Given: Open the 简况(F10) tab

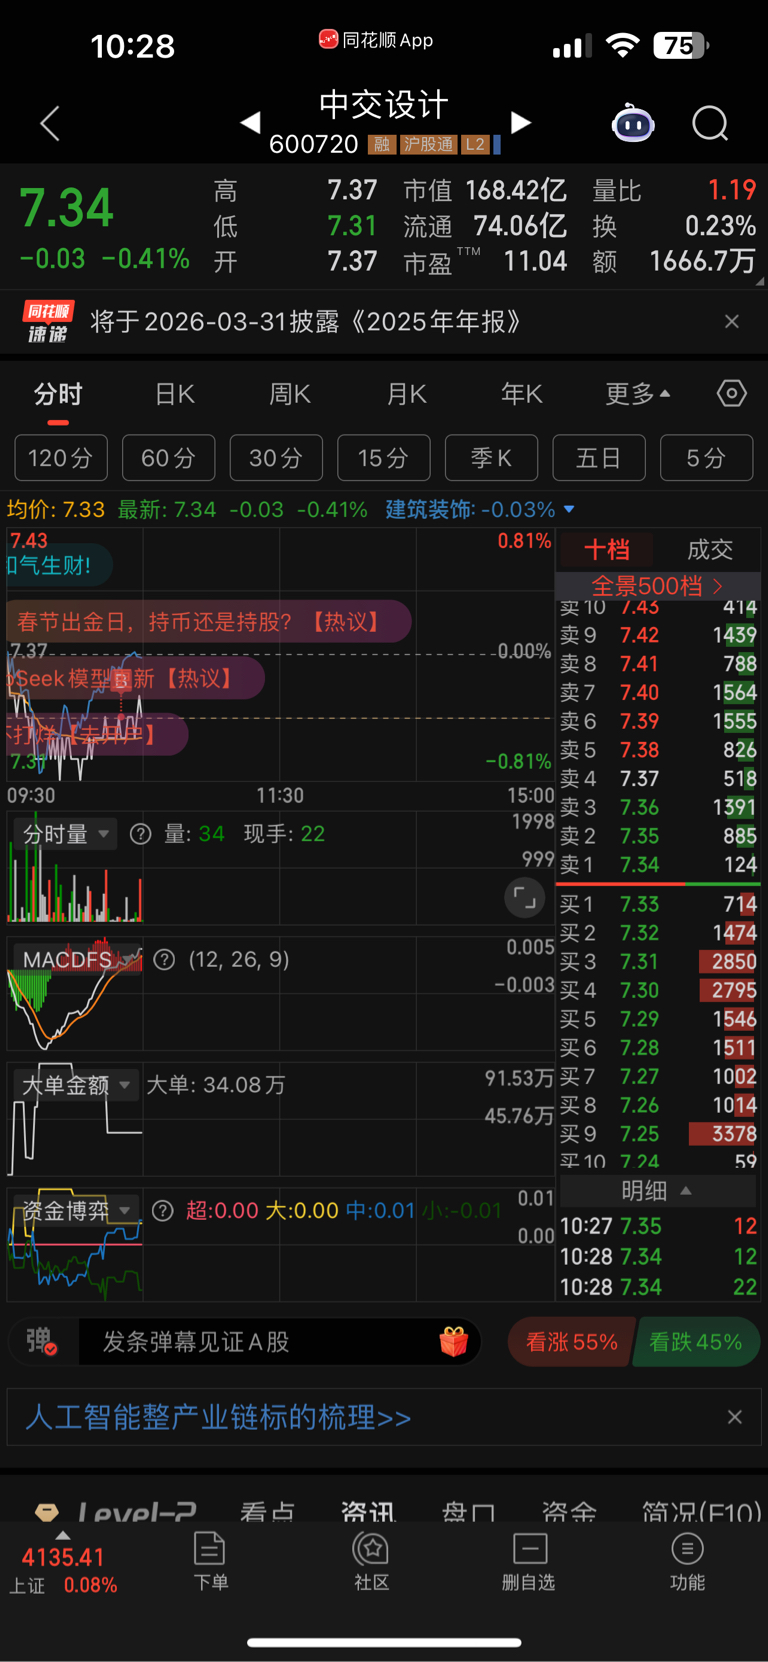Looking at the screenshot, I should click(701, 1511).
